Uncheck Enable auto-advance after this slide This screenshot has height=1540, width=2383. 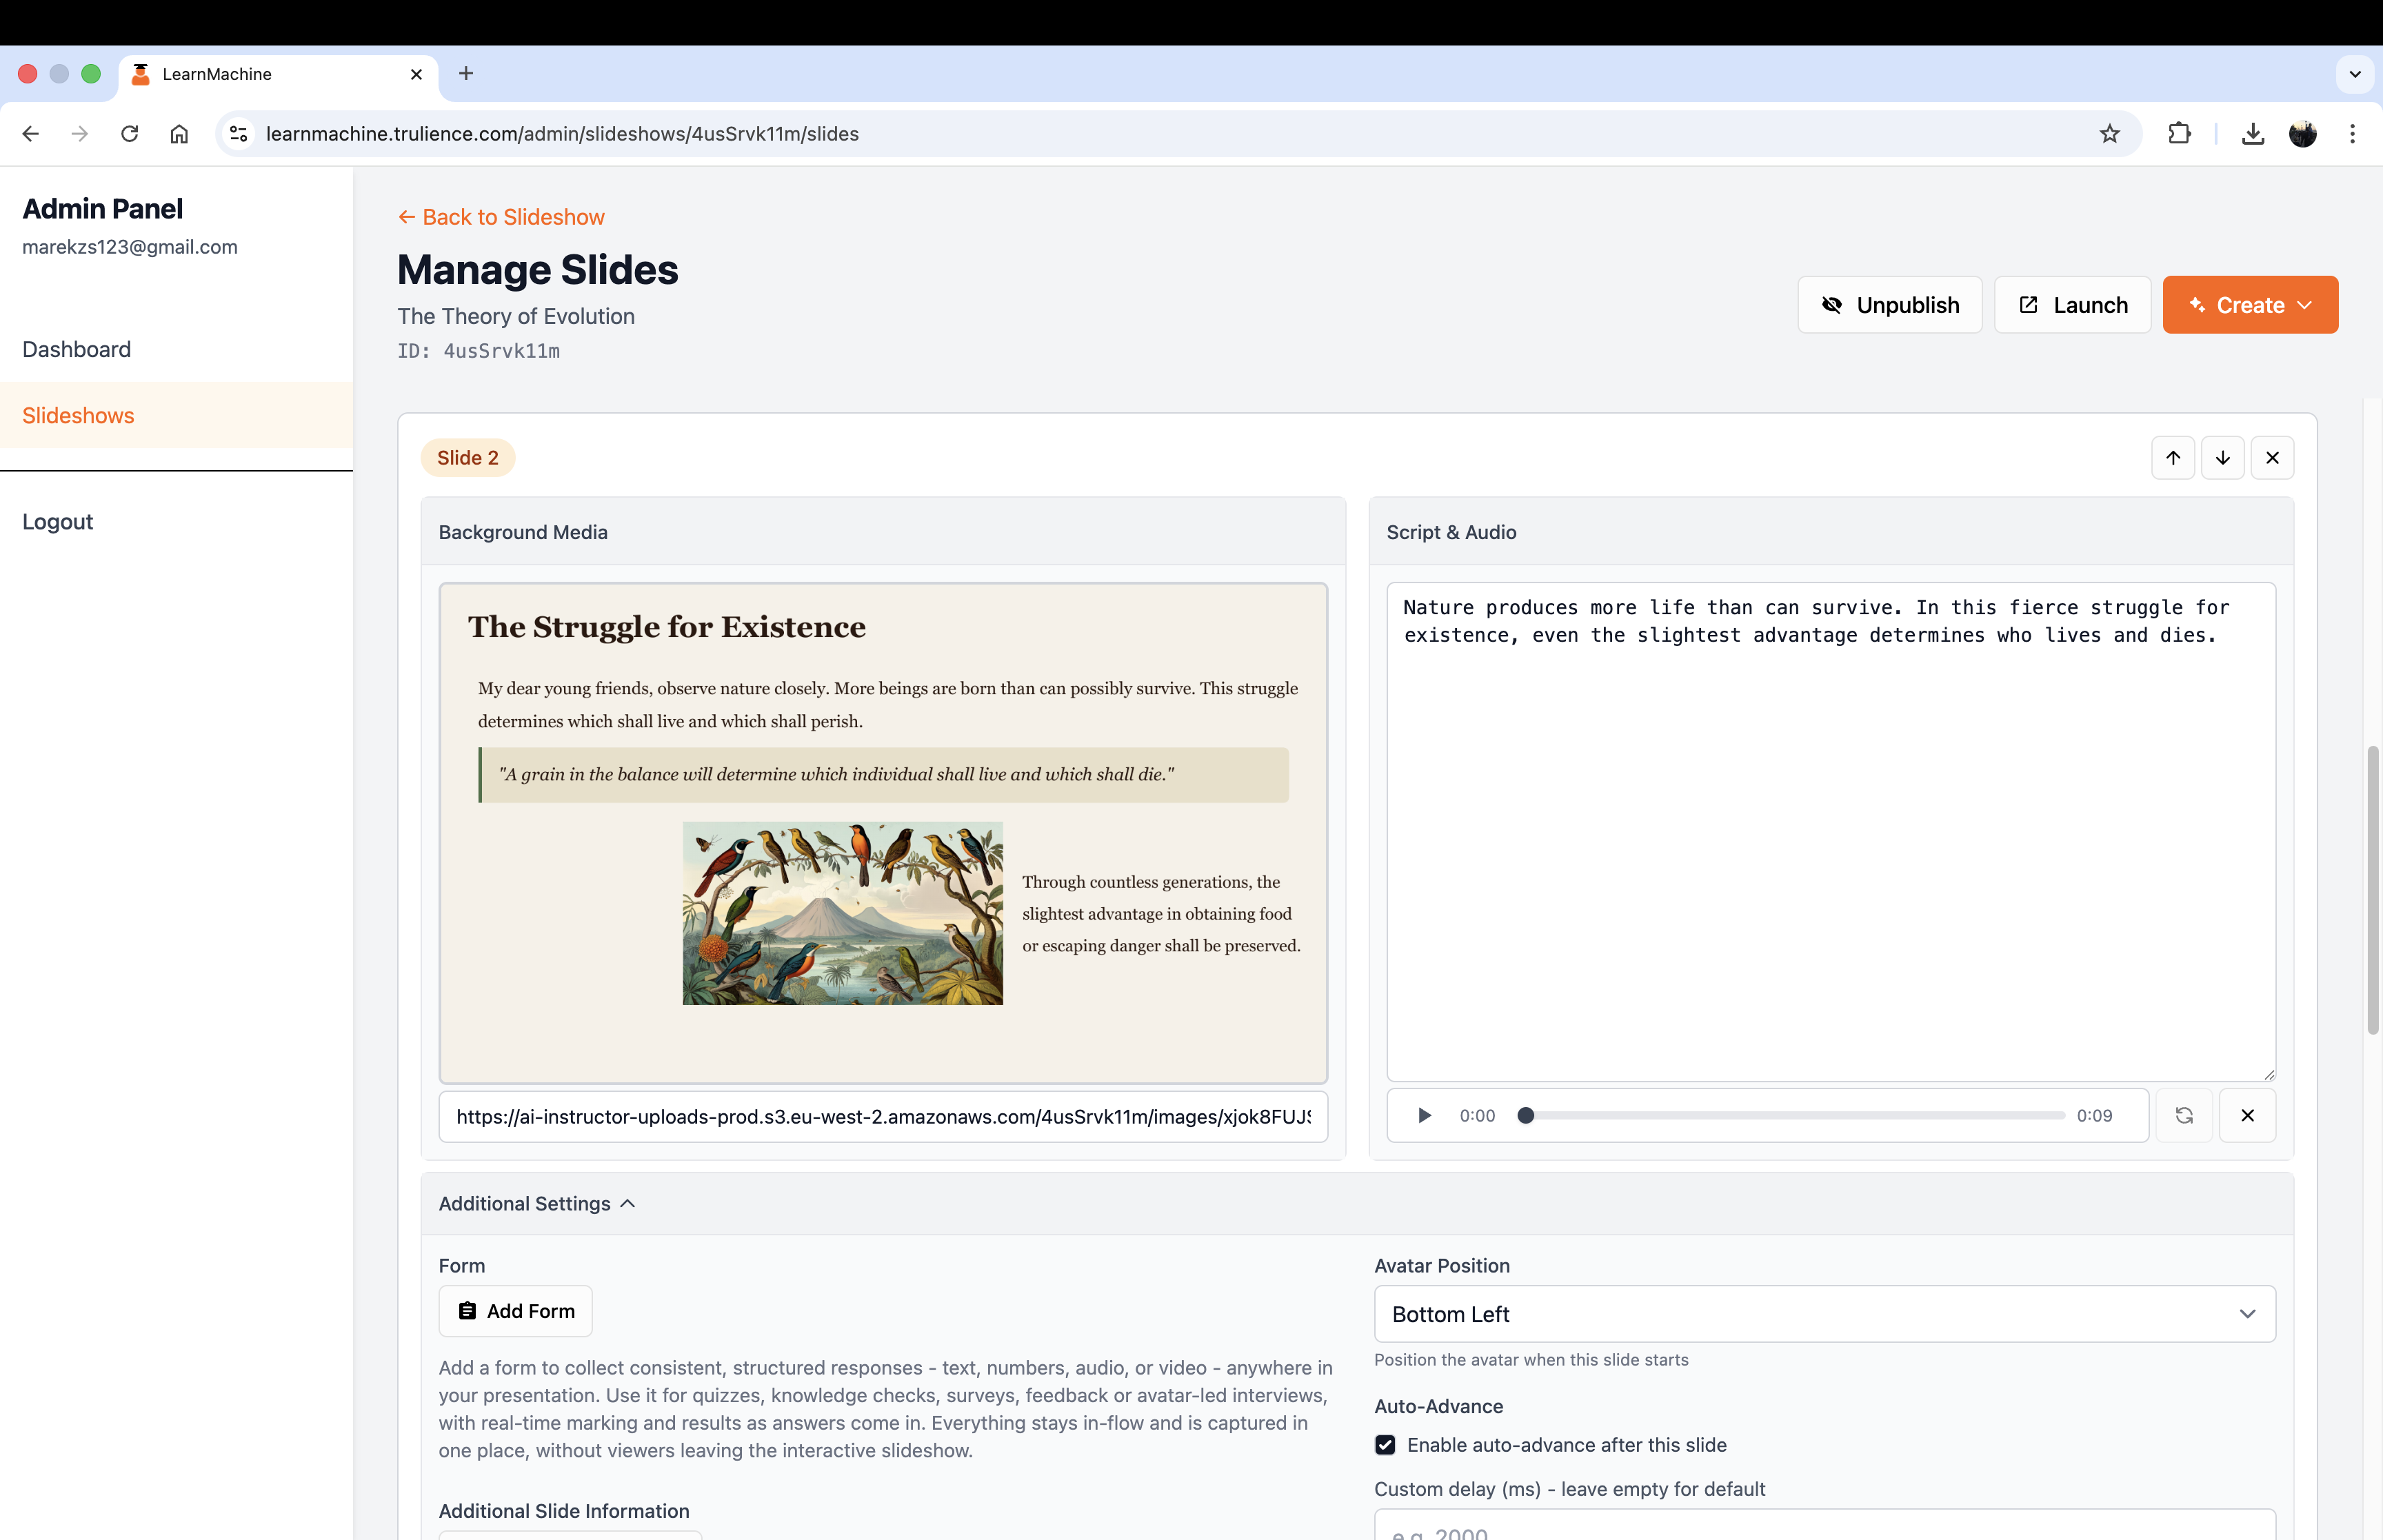[x=1385, y=1444]
